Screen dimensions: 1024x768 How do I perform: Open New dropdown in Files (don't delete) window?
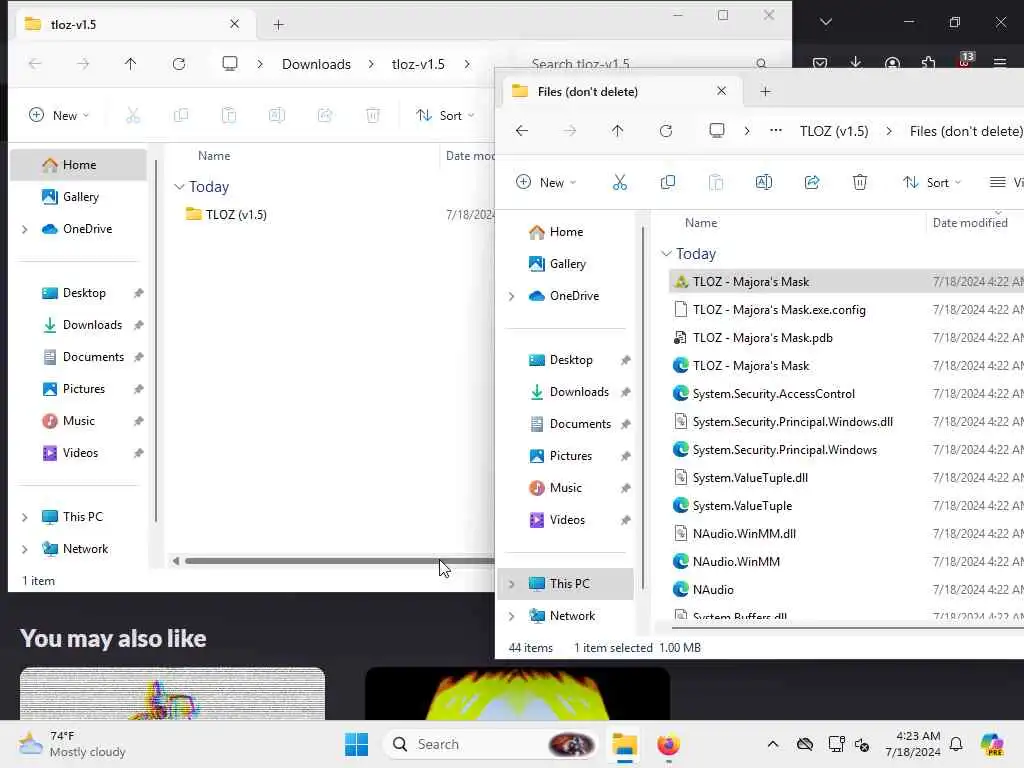tap(546, 182)
